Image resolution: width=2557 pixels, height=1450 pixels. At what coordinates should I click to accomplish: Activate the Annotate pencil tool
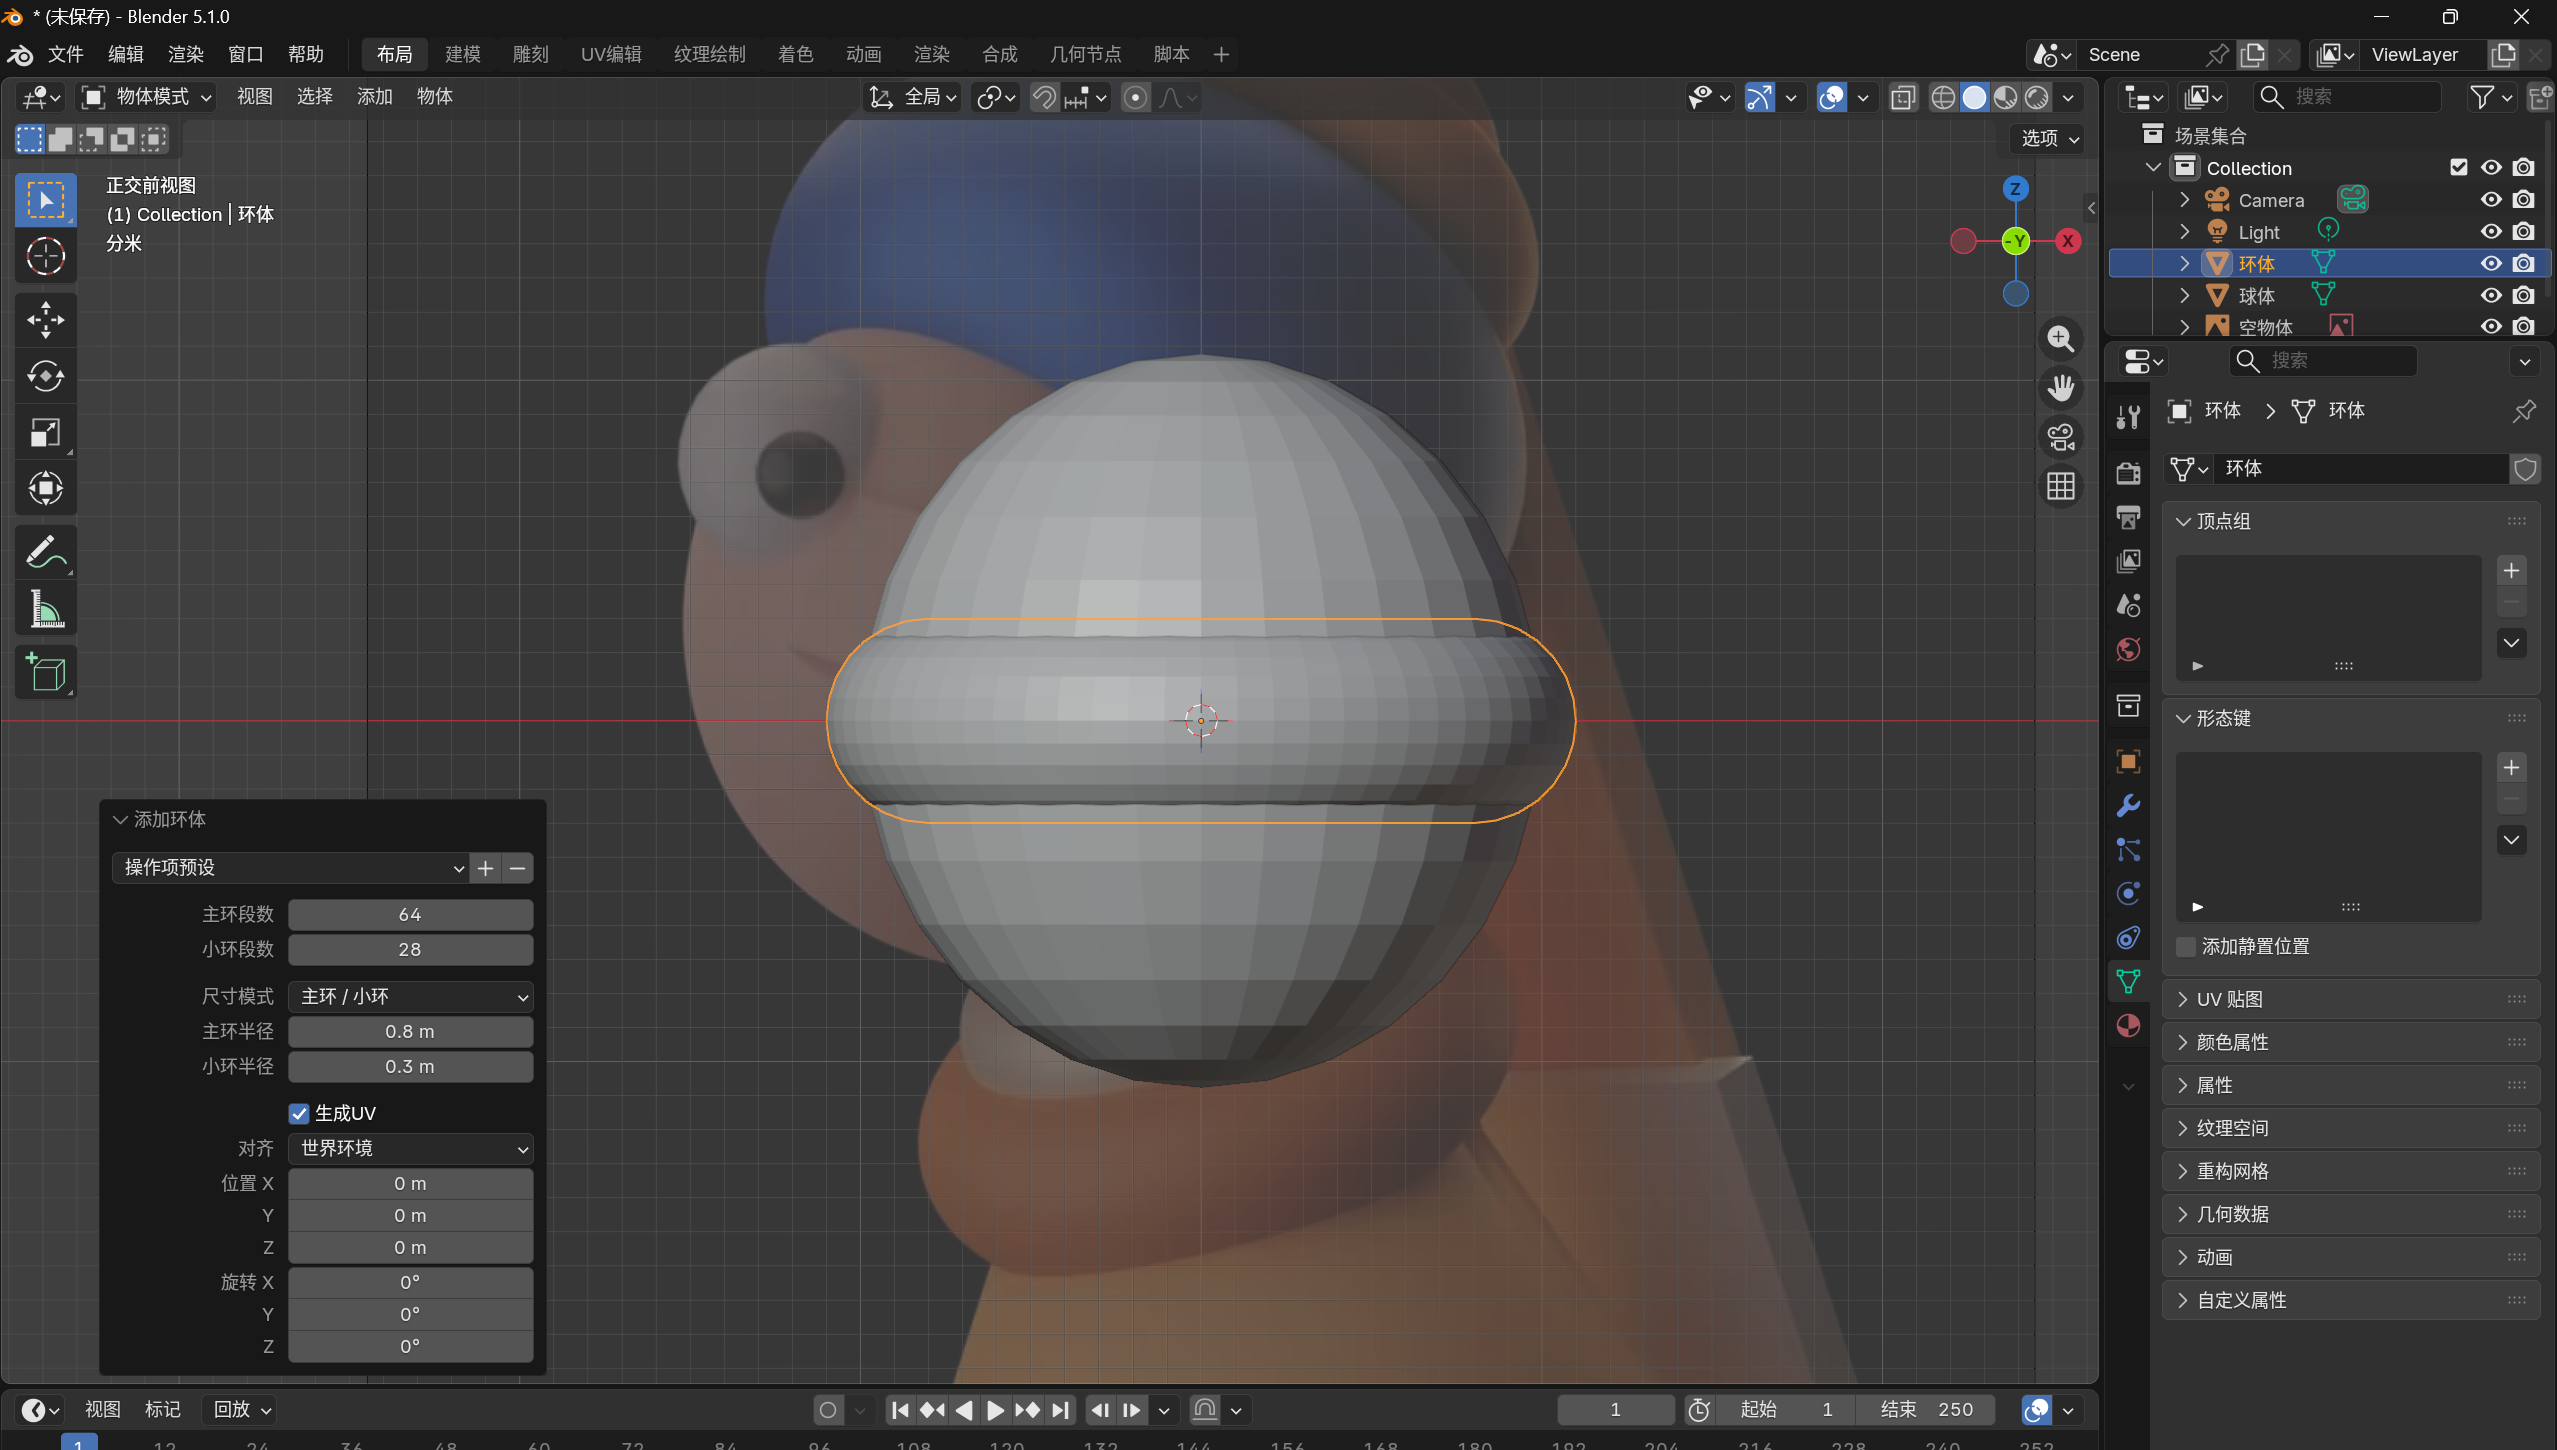point(45,552)
